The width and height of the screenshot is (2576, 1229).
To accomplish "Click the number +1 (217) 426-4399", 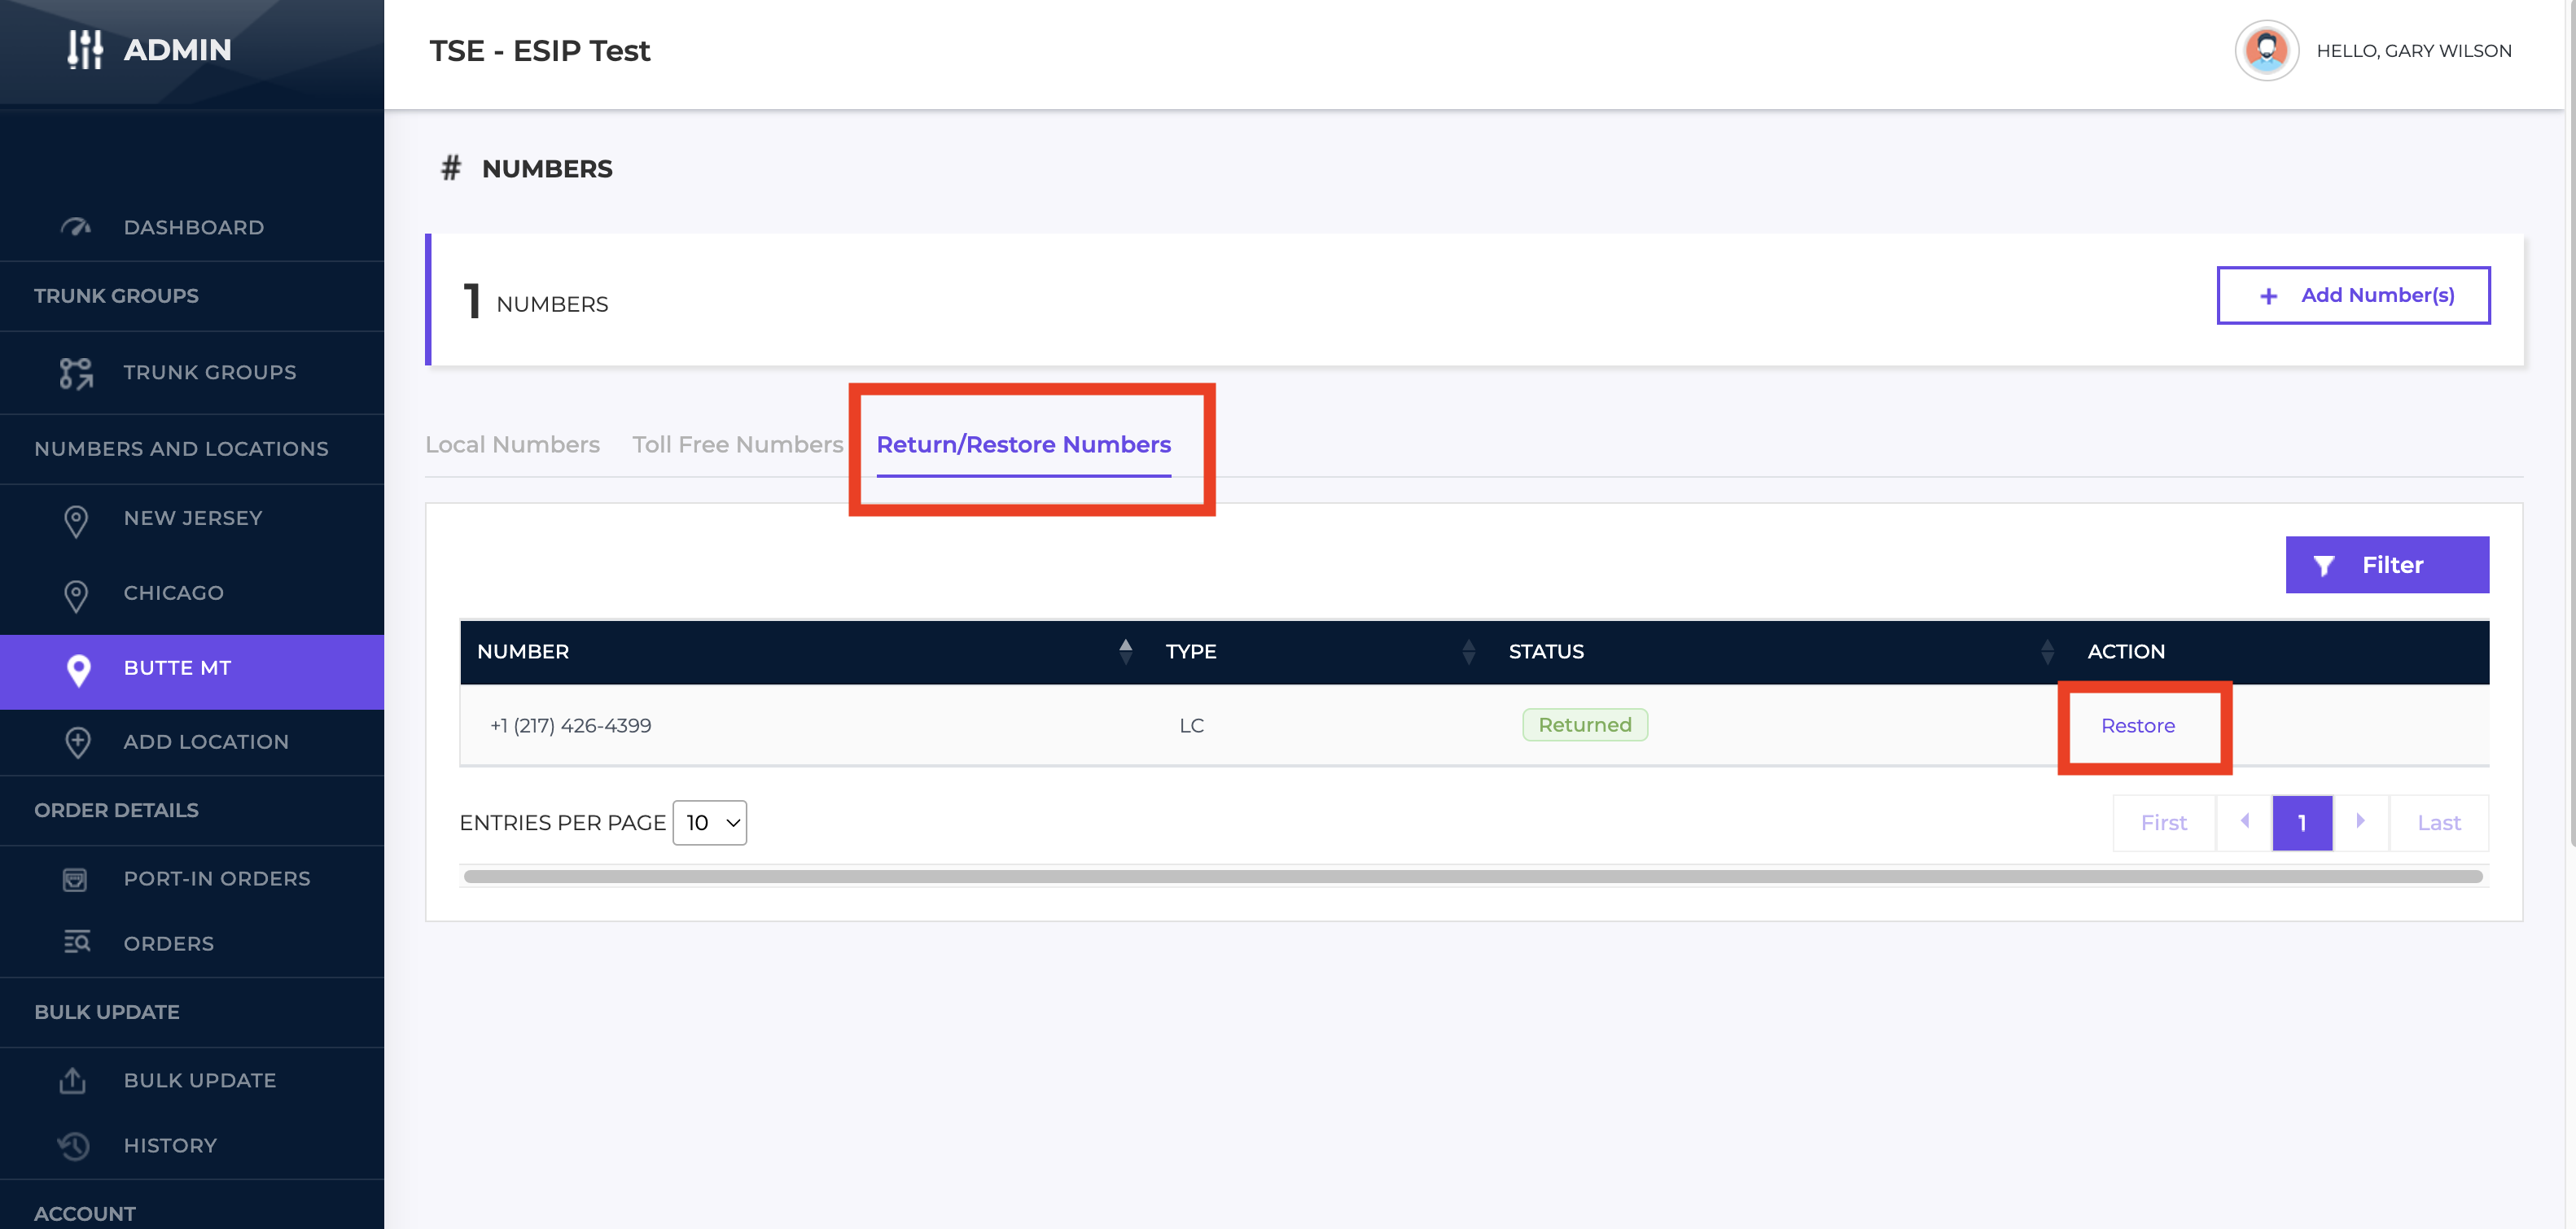I will coord(570,726).
